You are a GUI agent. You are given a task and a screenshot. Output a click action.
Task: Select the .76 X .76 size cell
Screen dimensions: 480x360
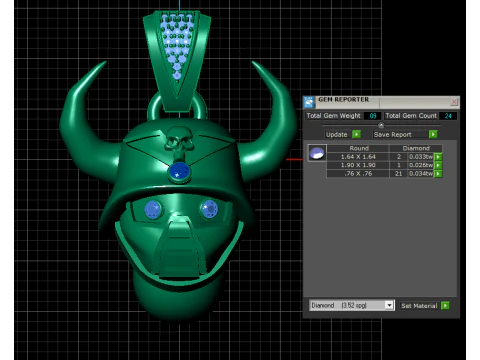[x=358, y=174]
